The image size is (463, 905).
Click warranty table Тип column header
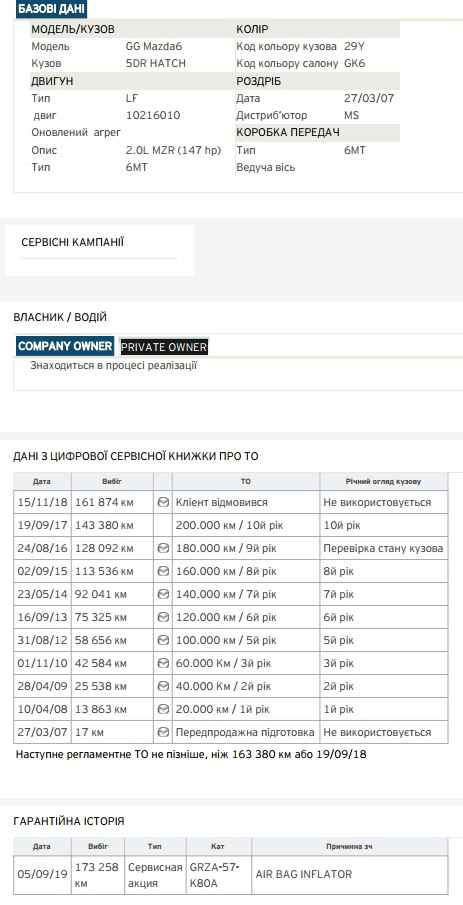pyautogui.click(x=155, y=847)
